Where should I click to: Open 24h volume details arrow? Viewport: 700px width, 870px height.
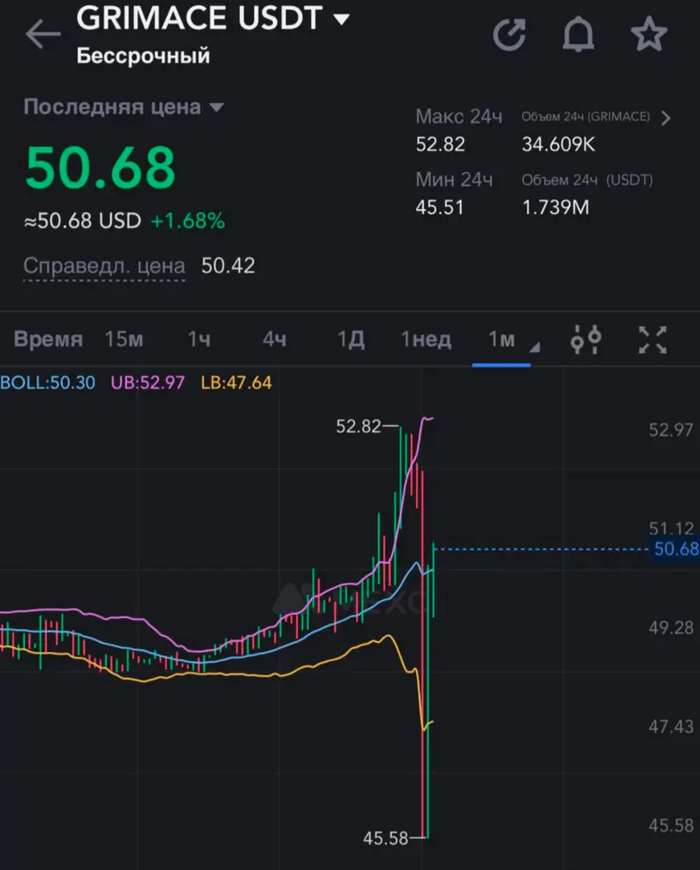[667, 118]
